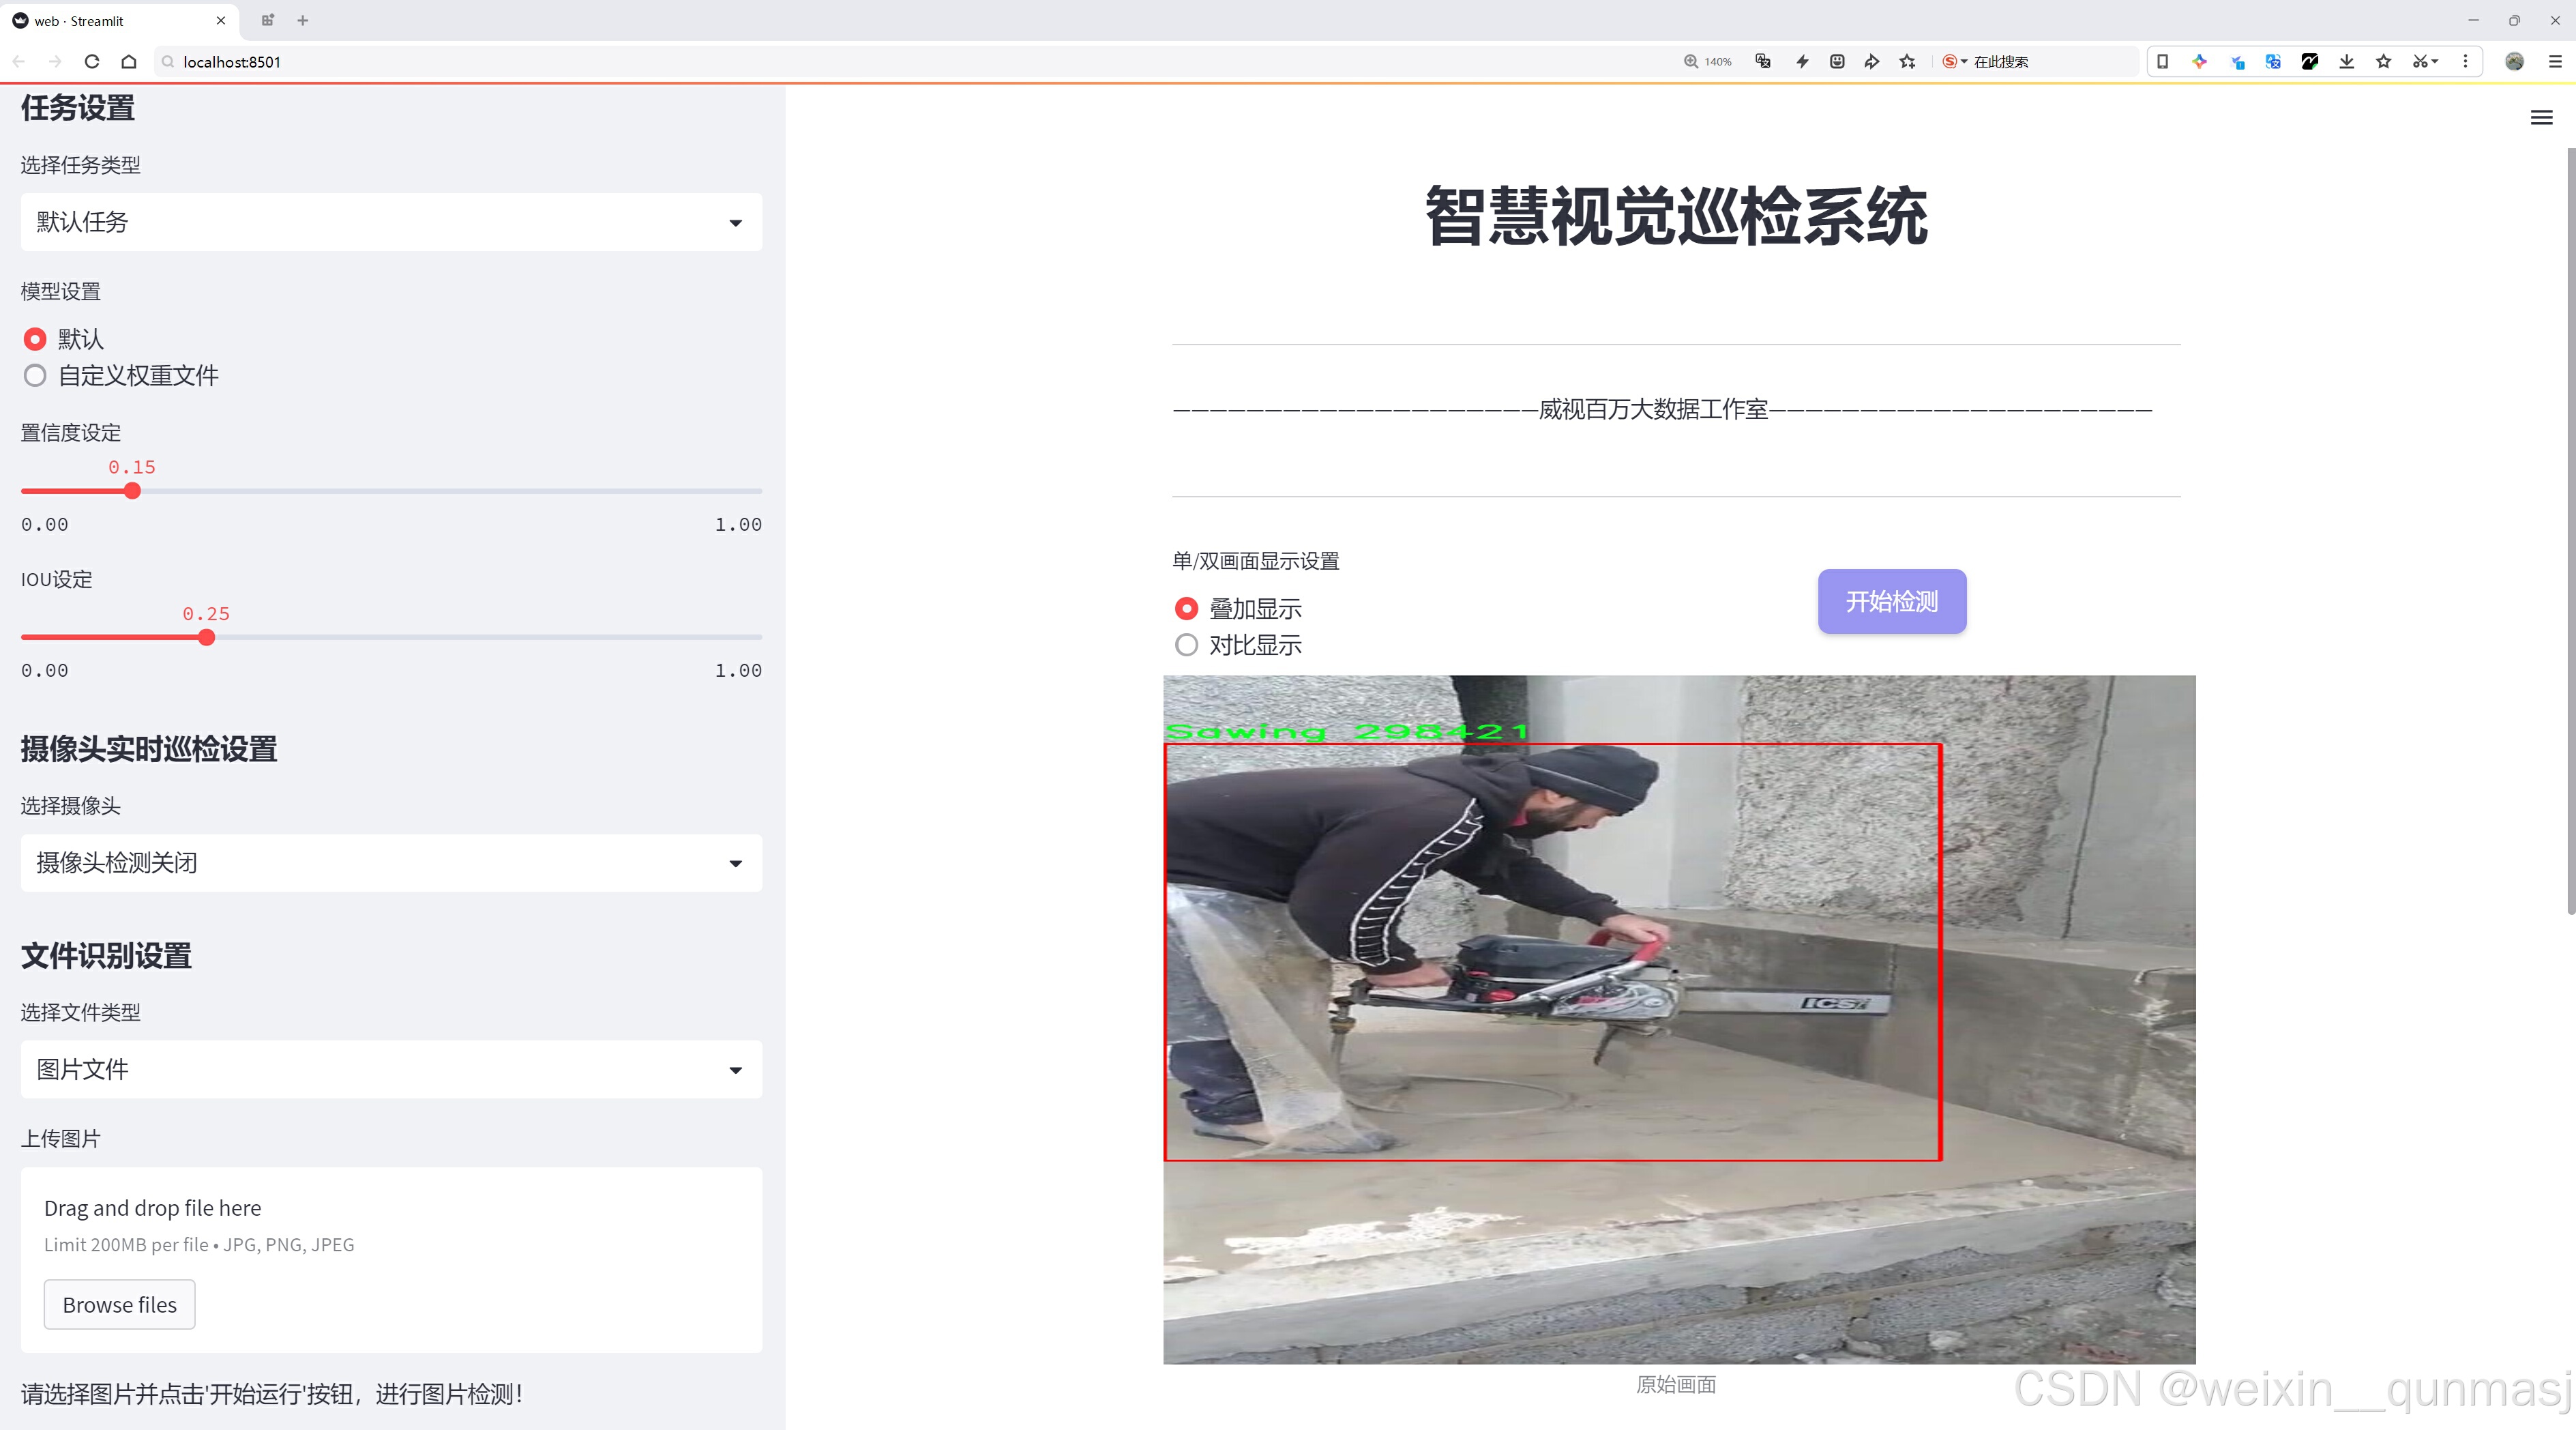The width and height of the screenshot is (2576, 1430).
Task: Click the add-to-favorites star-plus icon
Action: [x=1908, y=62]
